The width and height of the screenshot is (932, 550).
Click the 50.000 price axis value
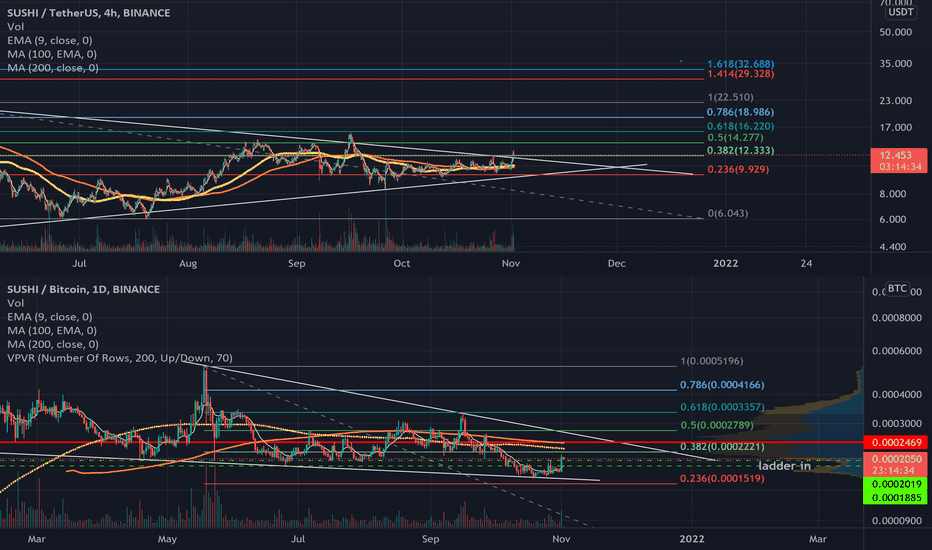click(895, 32)
